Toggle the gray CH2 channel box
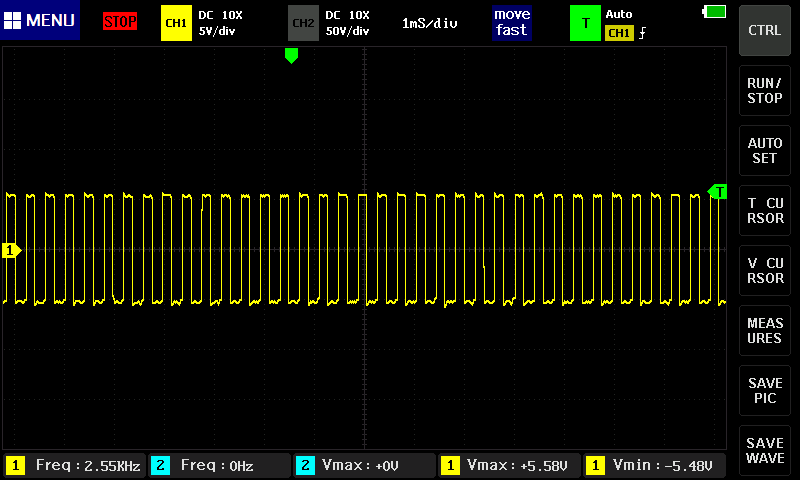The width and height of the screenshot is (800, 480). [303, 22]
